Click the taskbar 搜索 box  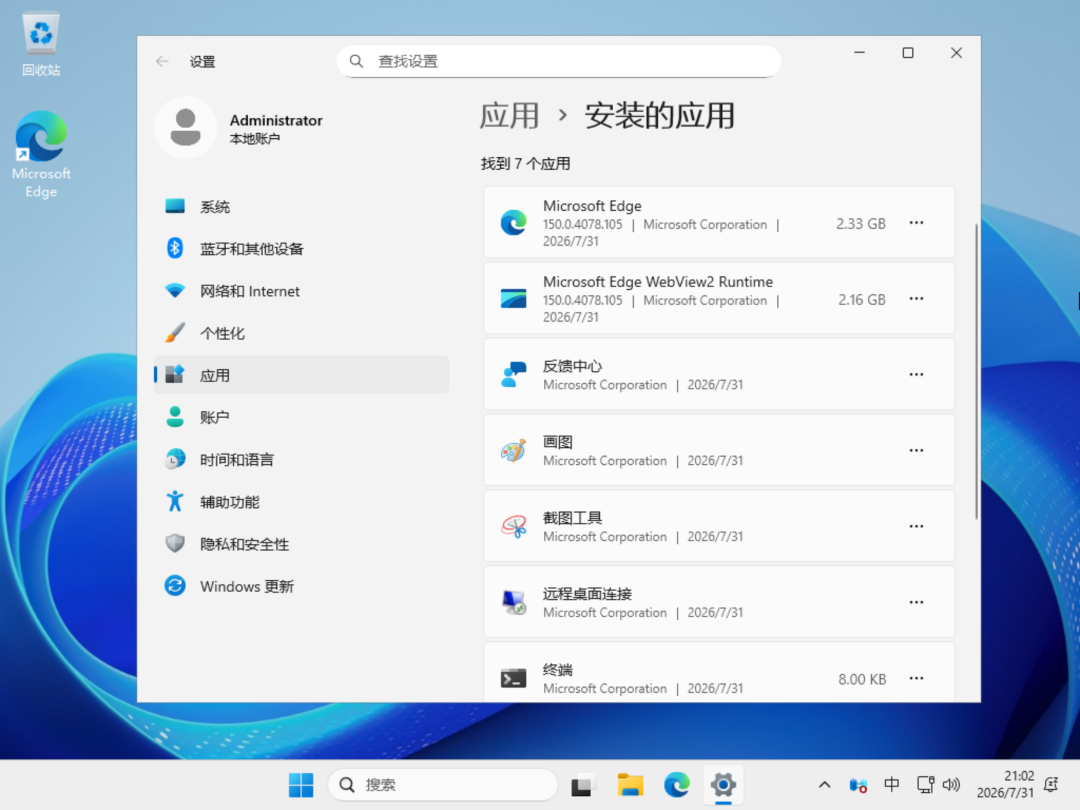pos(443,785)
